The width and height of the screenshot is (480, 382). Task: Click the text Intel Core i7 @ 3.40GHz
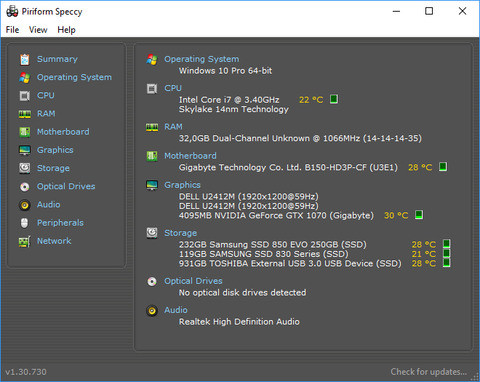[229, 100]
